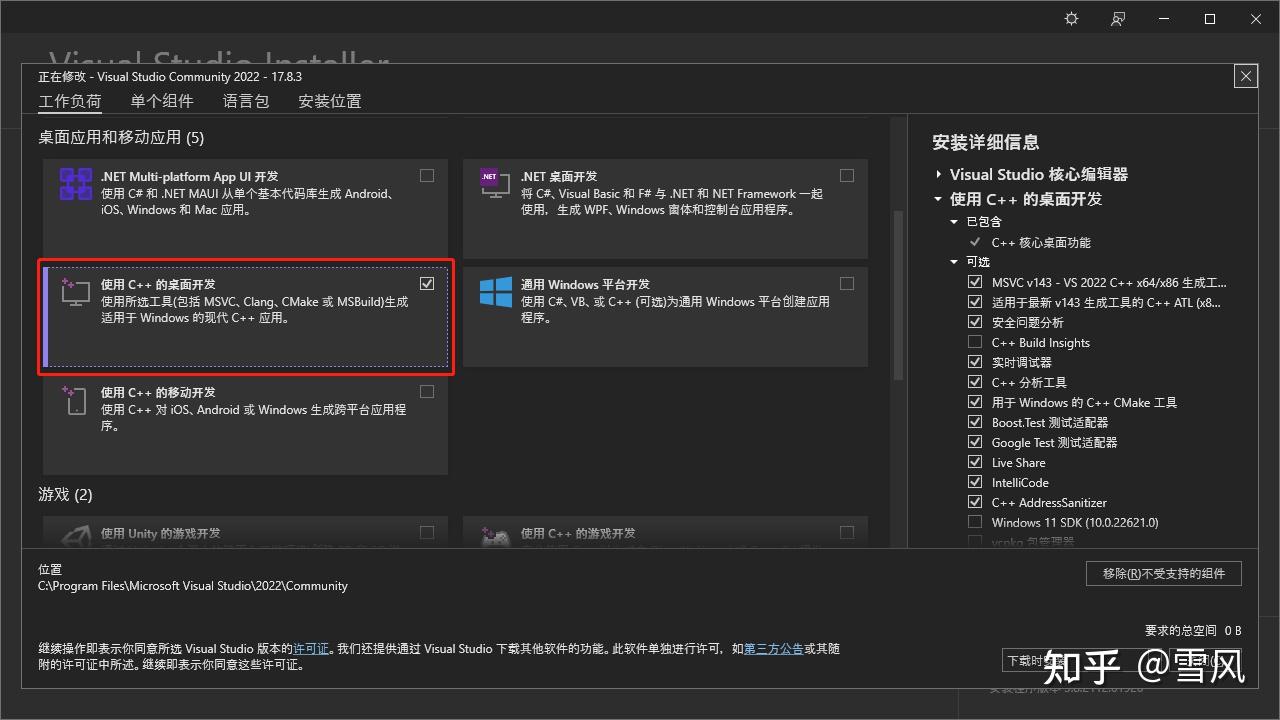The height and width of the screenshot is (720, 1280).
Task: Switch to the 单个组件 tab
Action: click(x=162, y=101)
